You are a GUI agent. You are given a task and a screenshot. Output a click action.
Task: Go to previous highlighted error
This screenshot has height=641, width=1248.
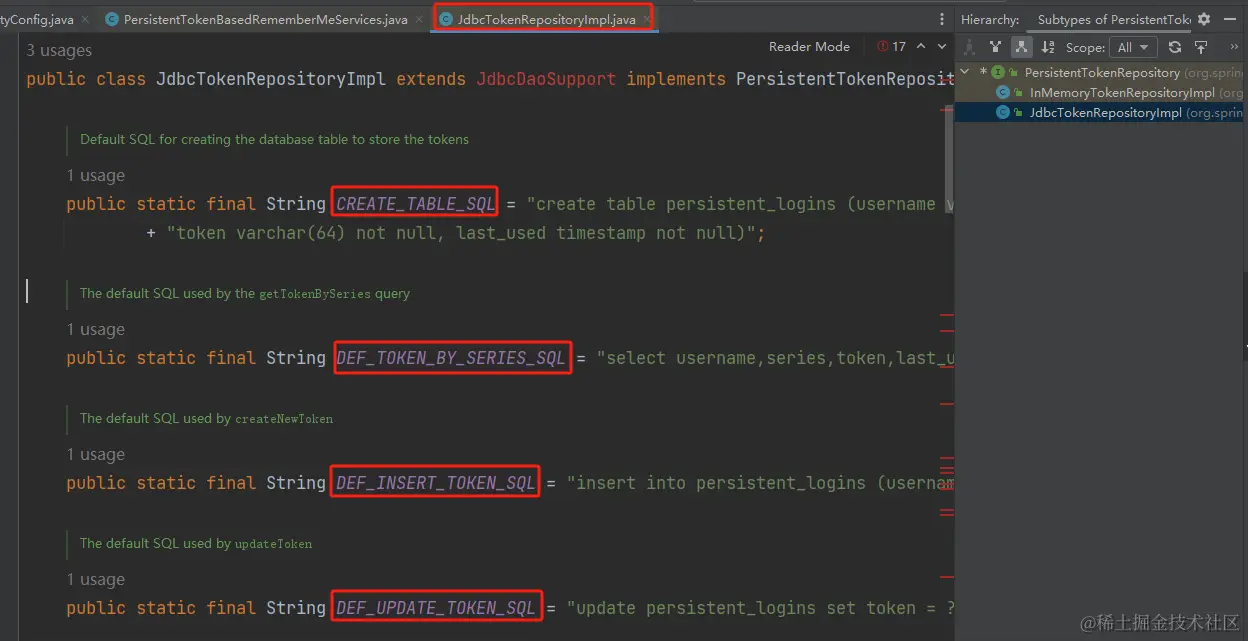921,46
